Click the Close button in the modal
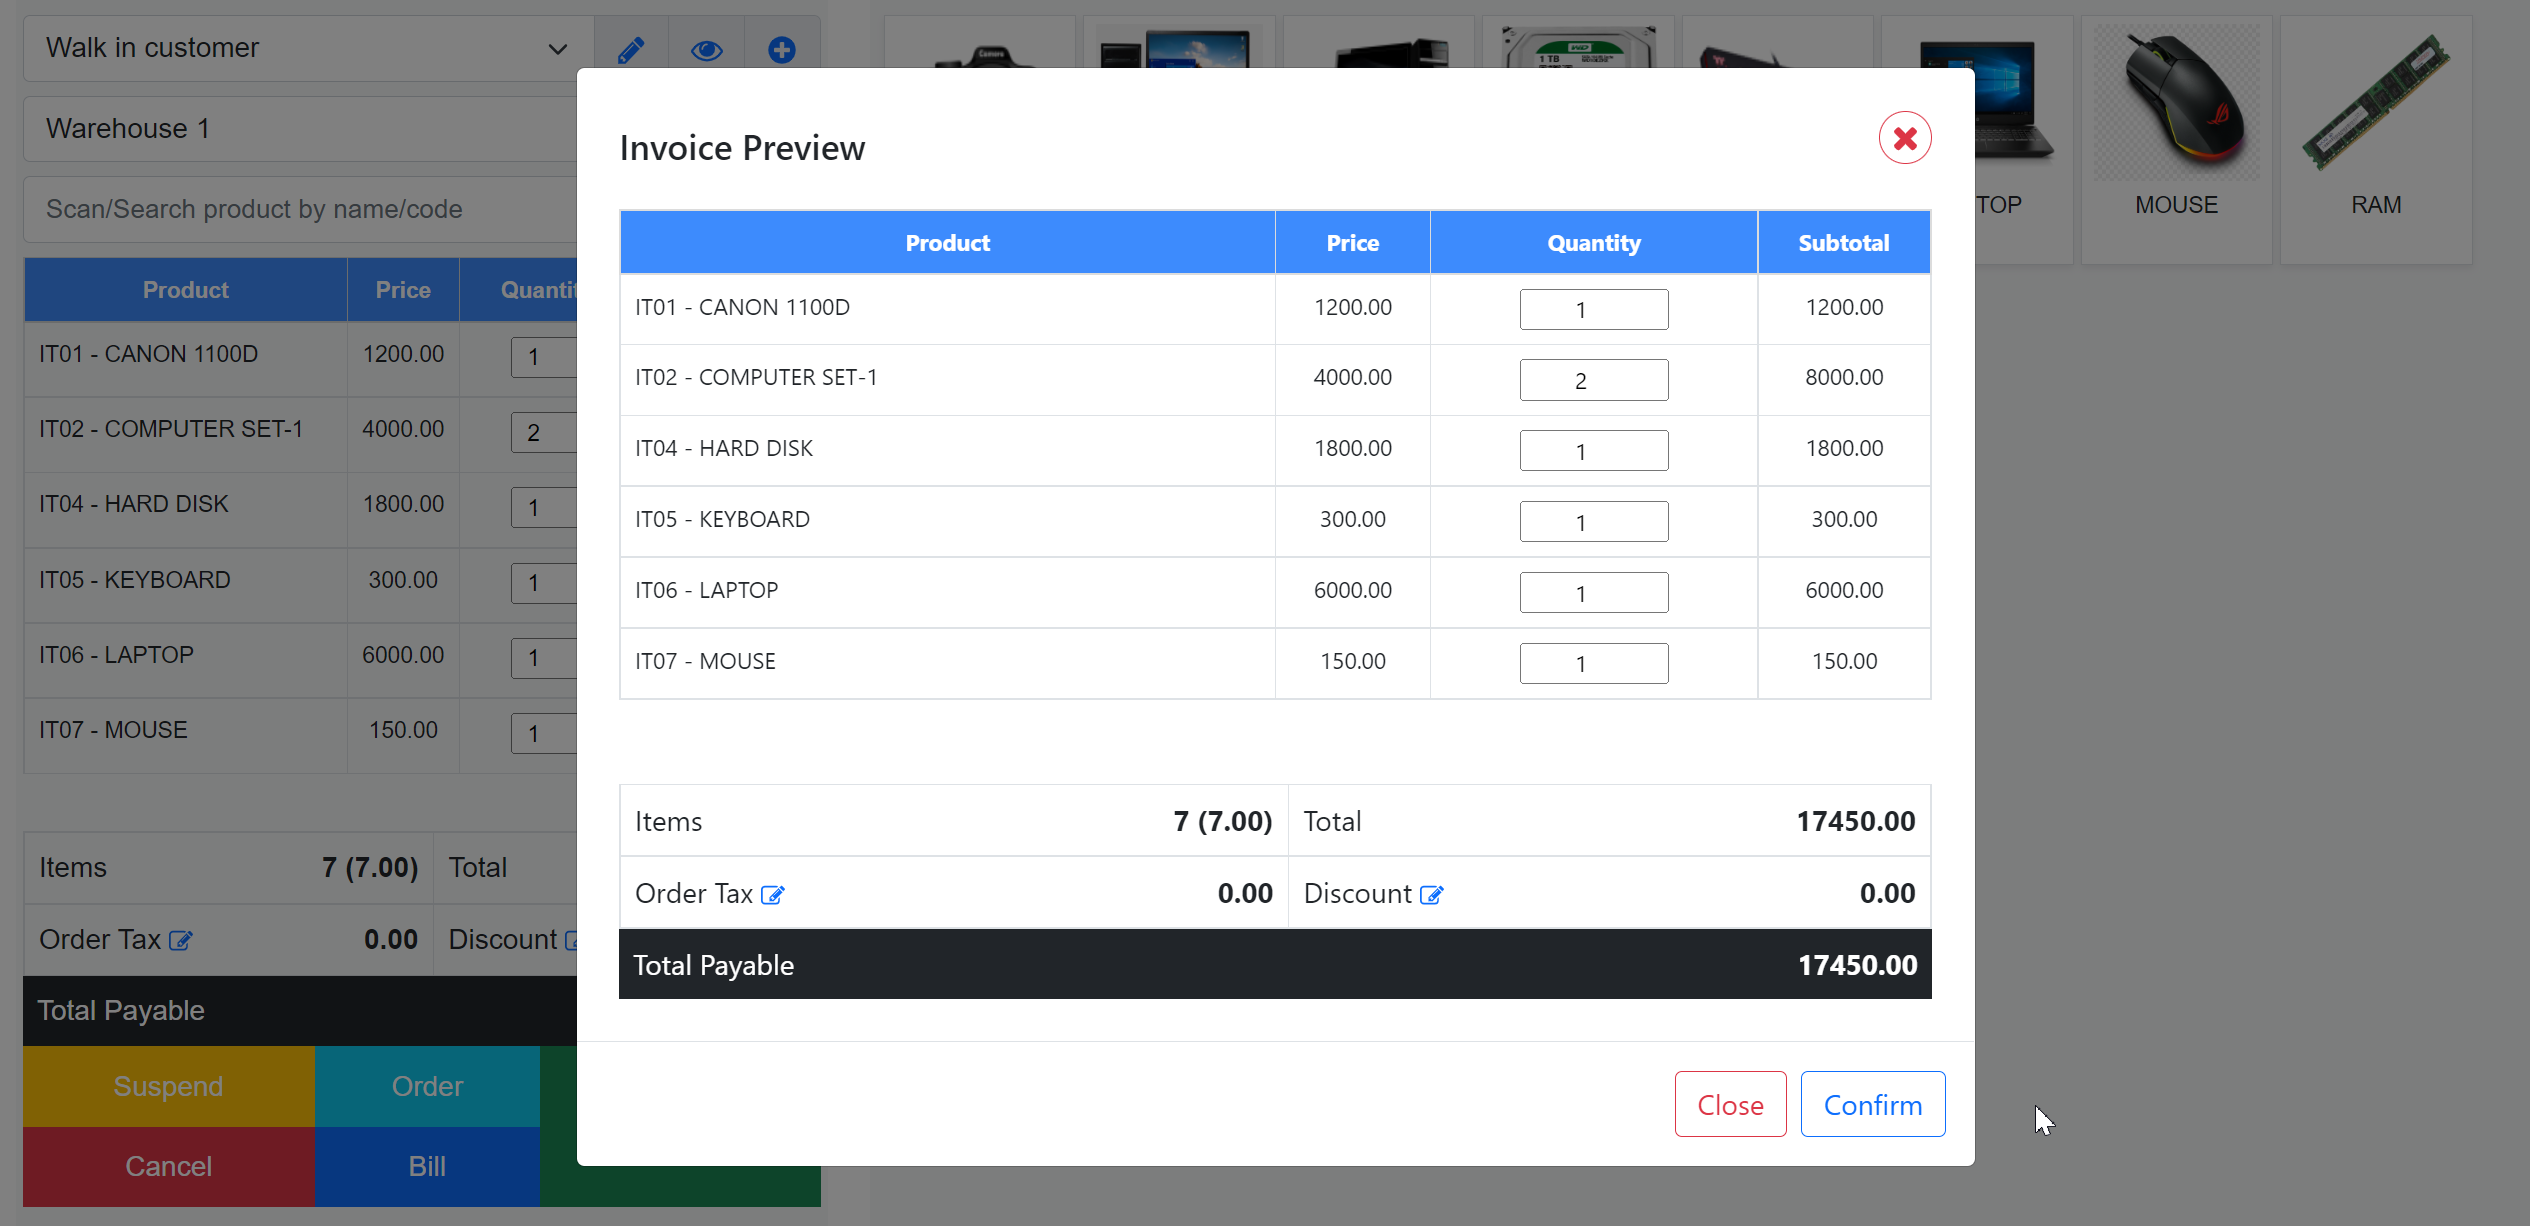The width and height of the screenshot is (2530, 1226). tap(1730, 1104)
